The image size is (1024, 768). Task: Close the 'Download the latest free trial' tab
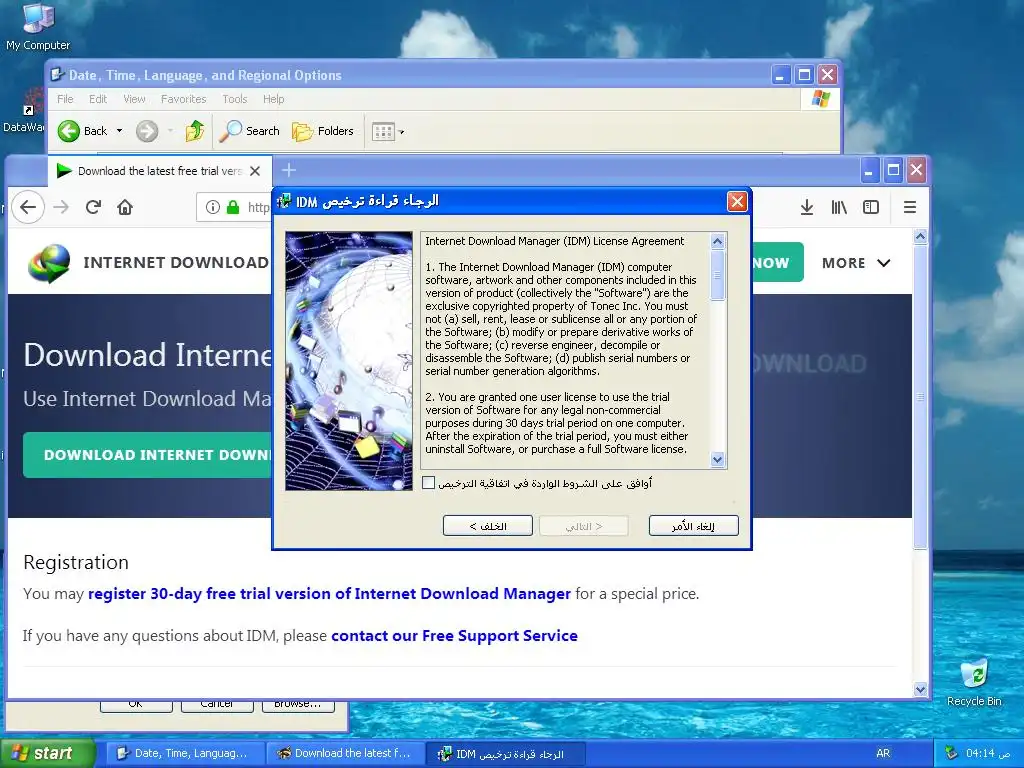(x=255, y=171)
